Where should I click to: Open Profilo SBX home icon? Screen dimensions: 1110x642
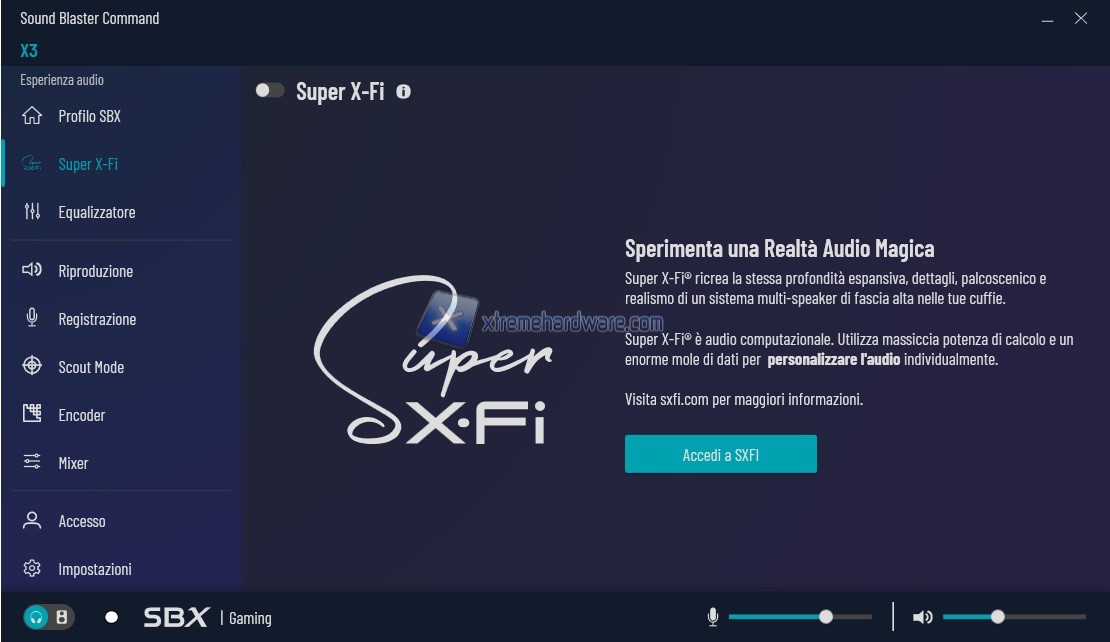coord(32,115)
